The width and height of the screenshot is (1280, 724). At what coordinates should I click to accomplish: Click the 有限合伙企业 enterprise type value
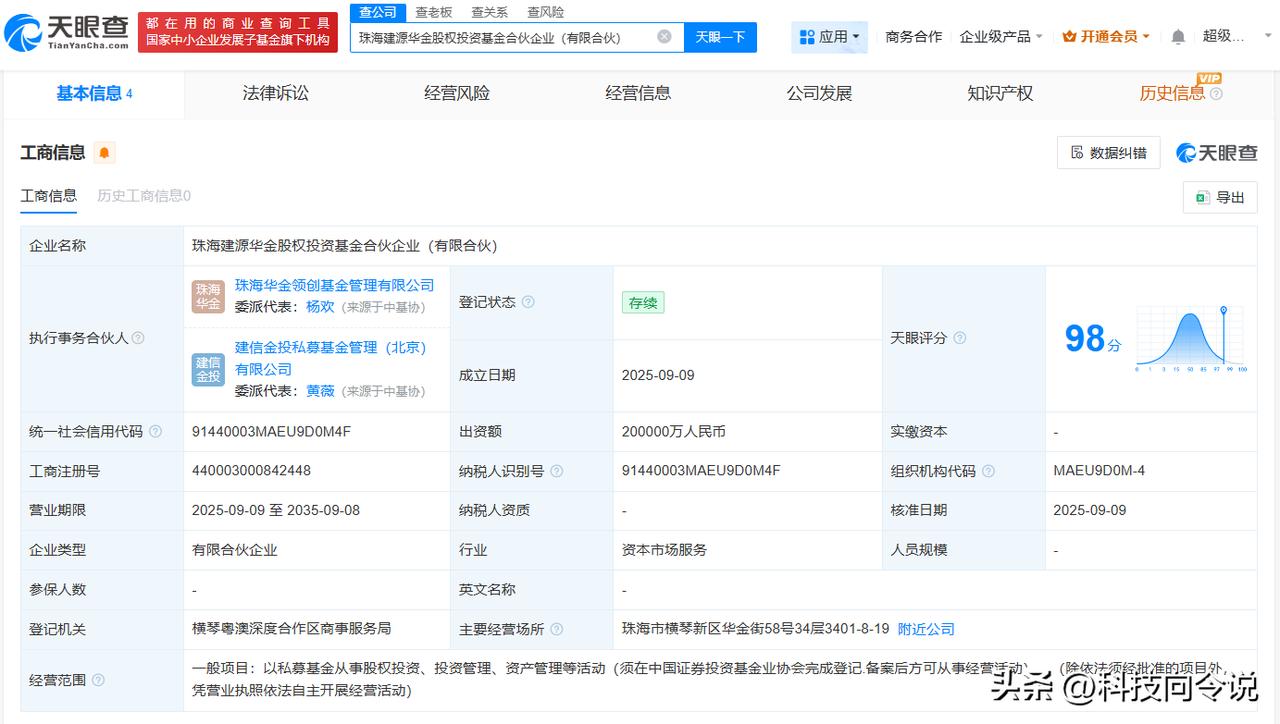(x=235, y=550)
